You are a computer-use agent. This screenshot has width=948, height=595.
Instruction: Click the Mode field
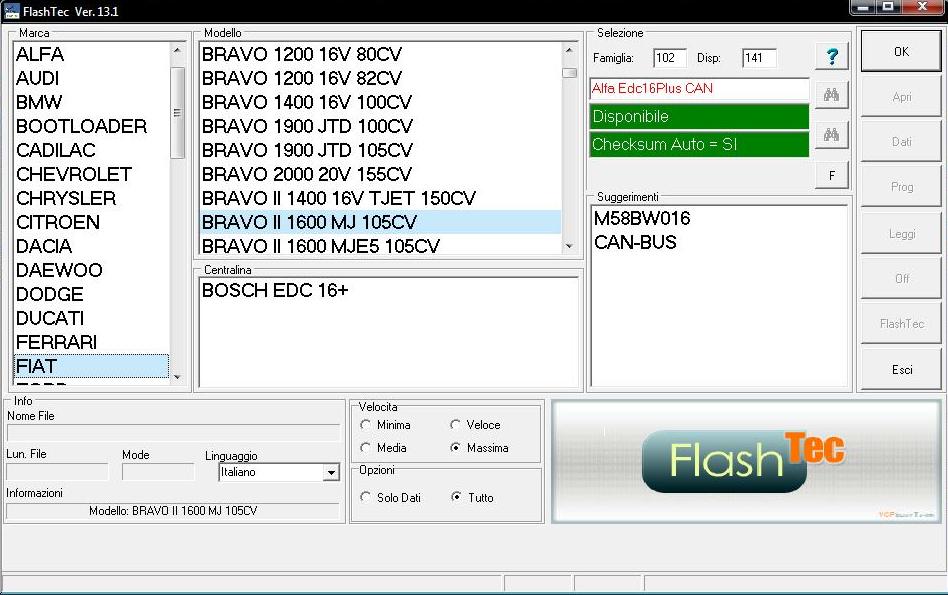tap(158, 472)
